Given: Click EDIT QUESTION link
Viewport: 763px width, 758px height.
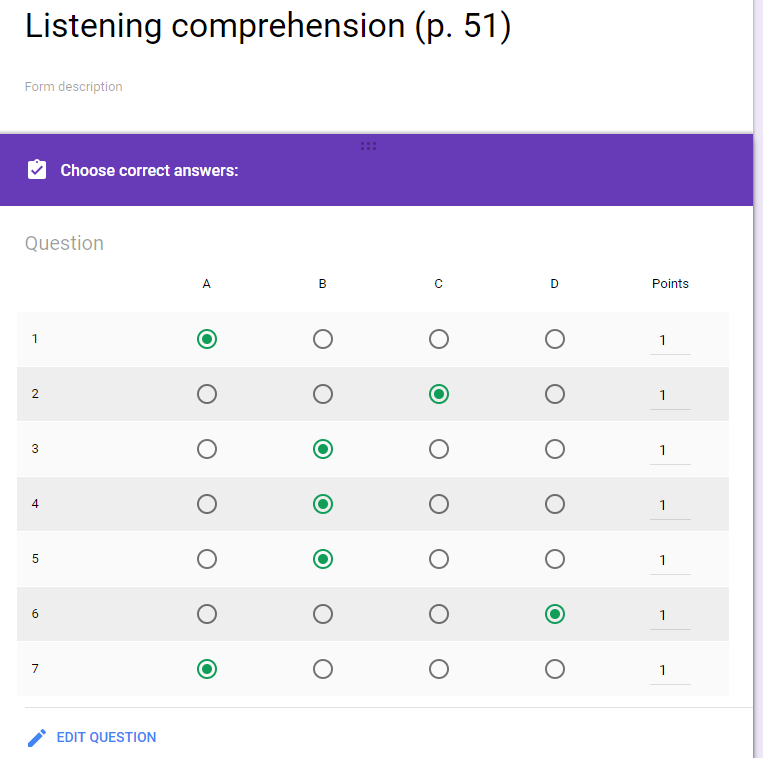Looking at the screenshot, I should pyautogui.click(x=106, y=738).
